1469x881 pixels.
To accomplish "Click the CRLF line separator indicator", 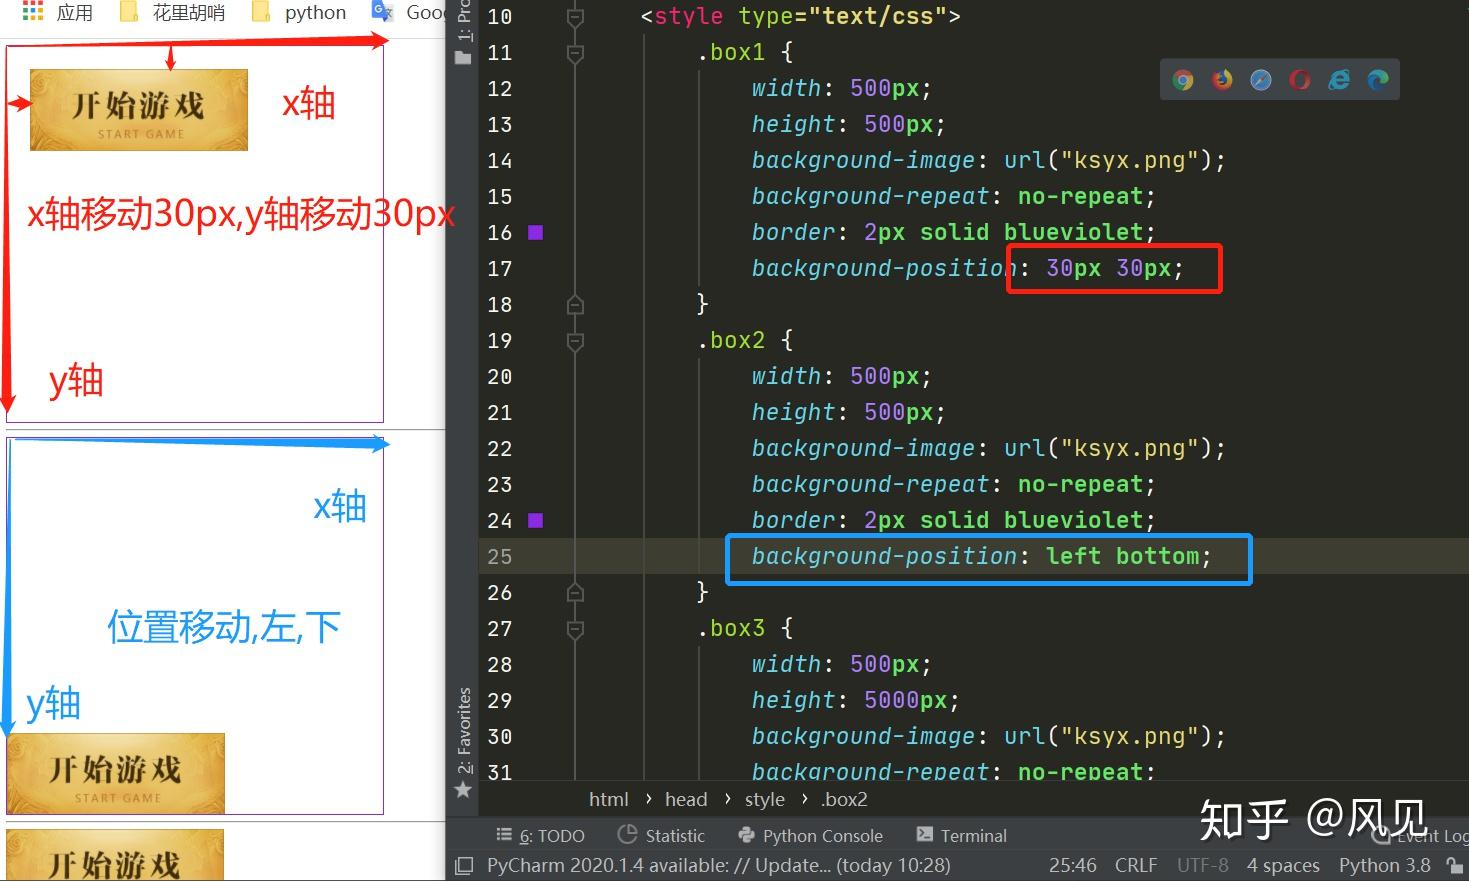I will click(1135, 865).
